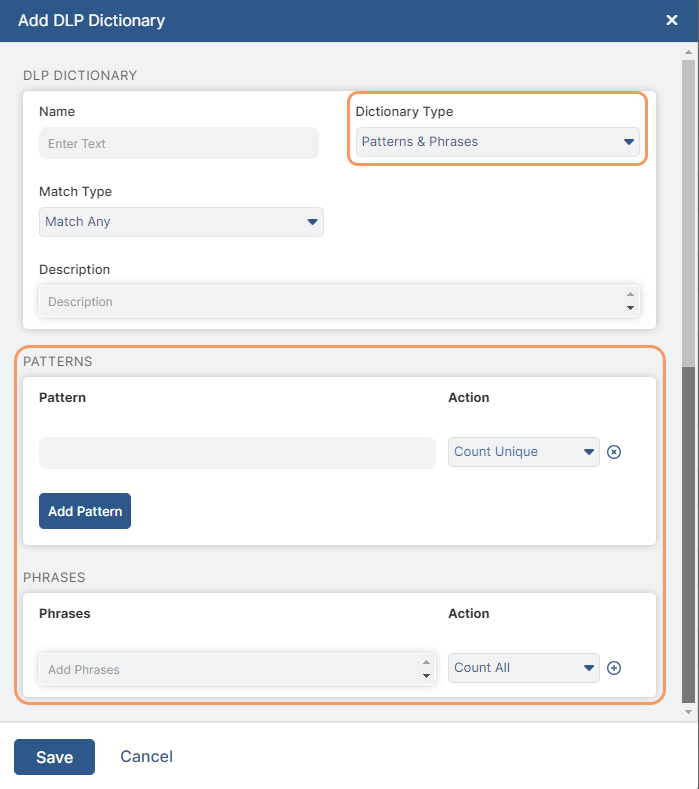Click Add Phrases field down arrow
Screen dimensions: 699x789
(x=426, y=676)
